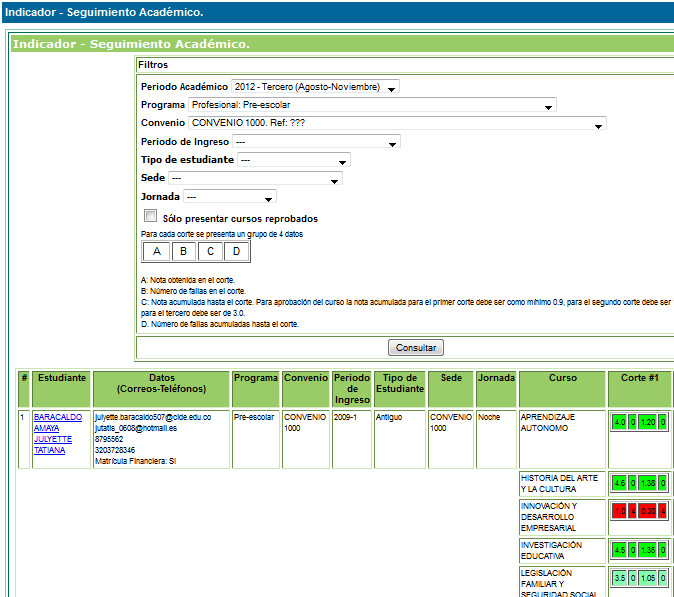Click legend box A
Screen dimensions: 674x597
156,251
